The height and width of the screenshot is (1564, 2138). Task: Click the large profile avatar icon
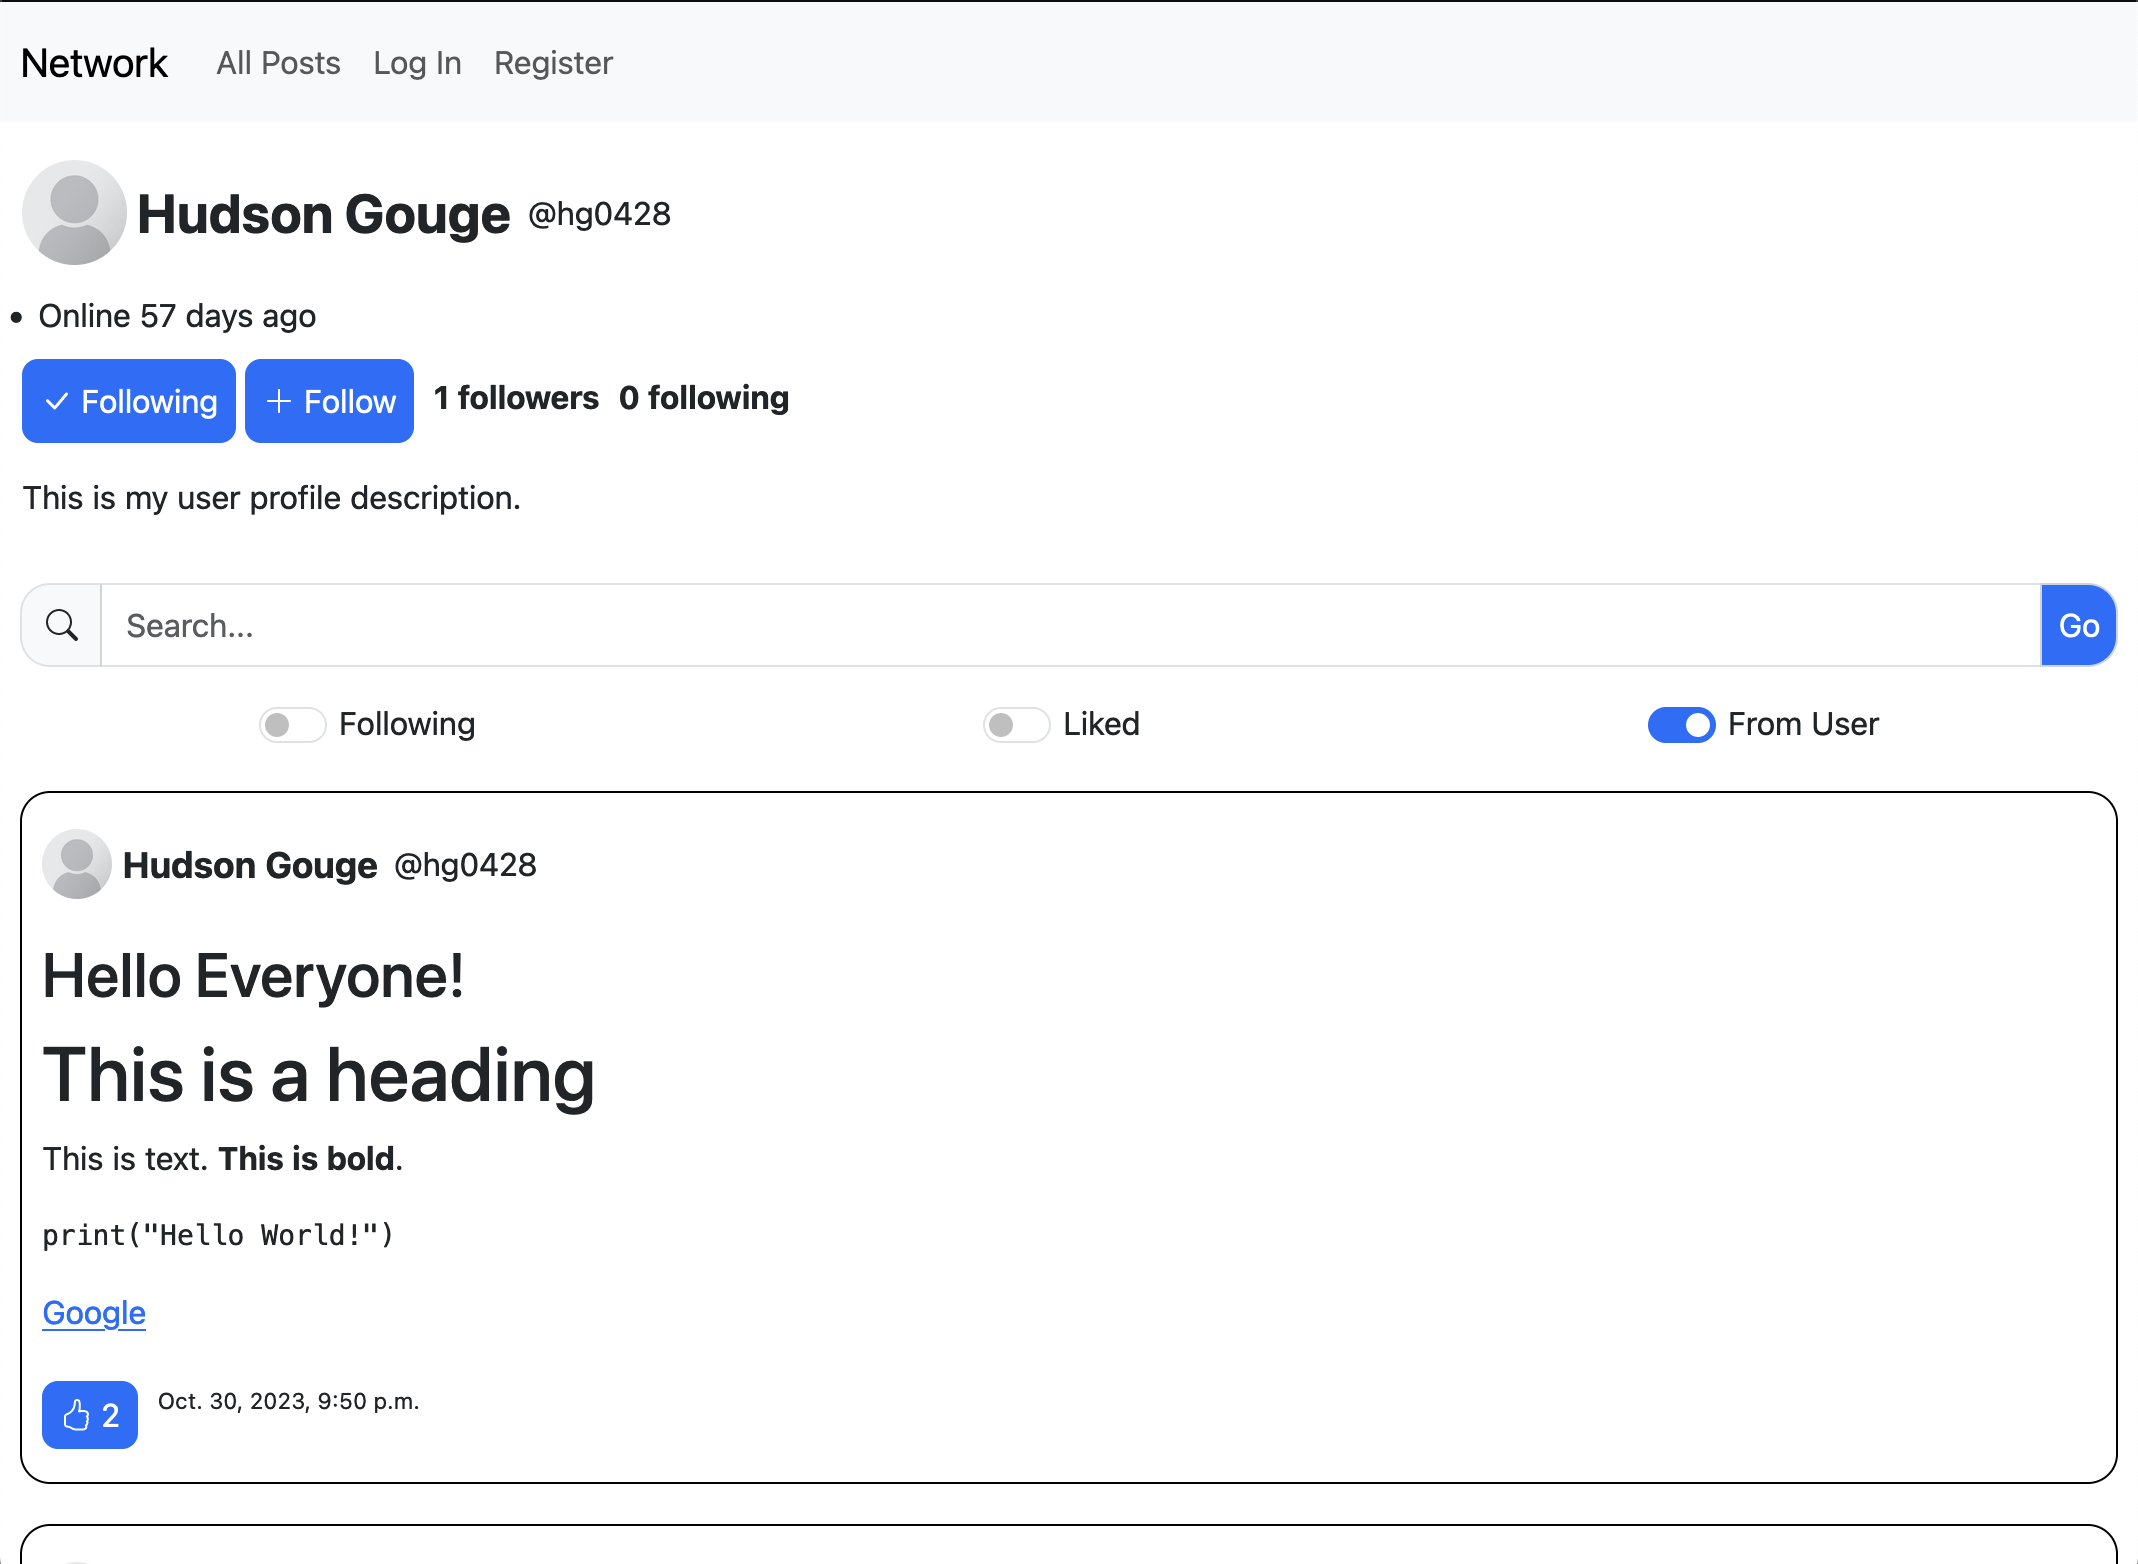pos(74,213)
